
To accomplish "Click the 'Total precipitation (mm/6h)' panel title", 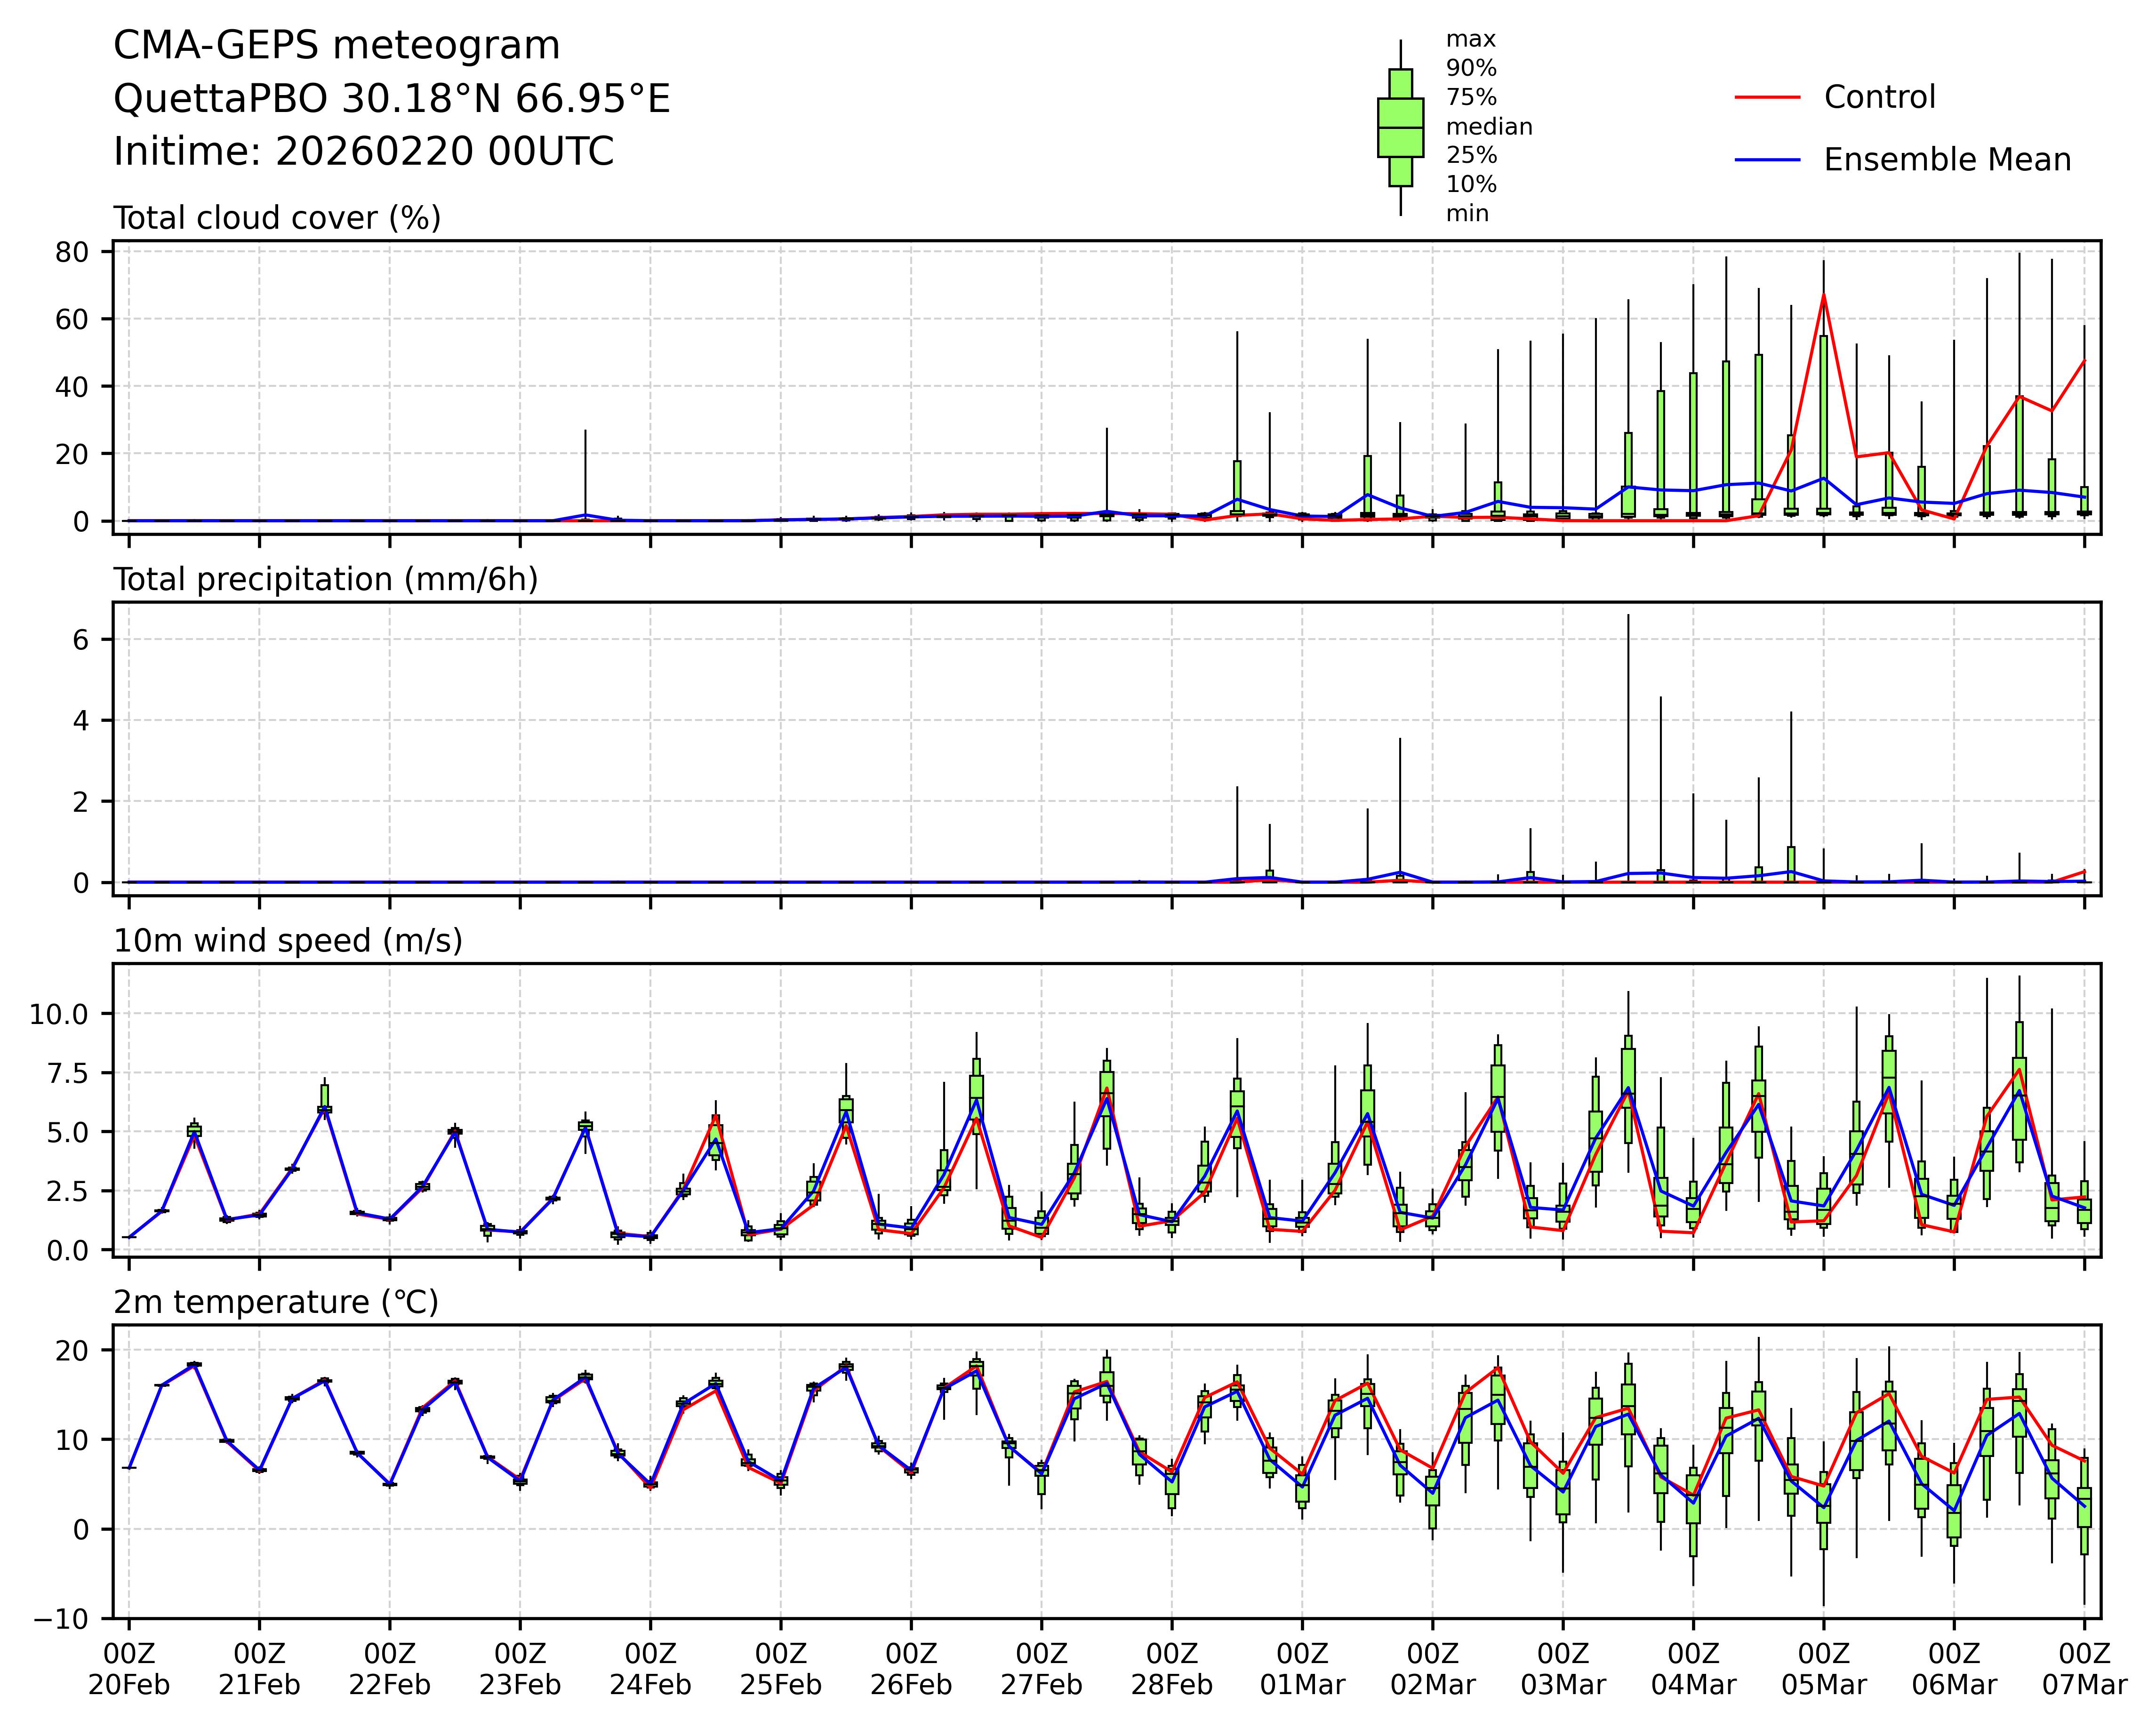I will (x=325, y=579).
